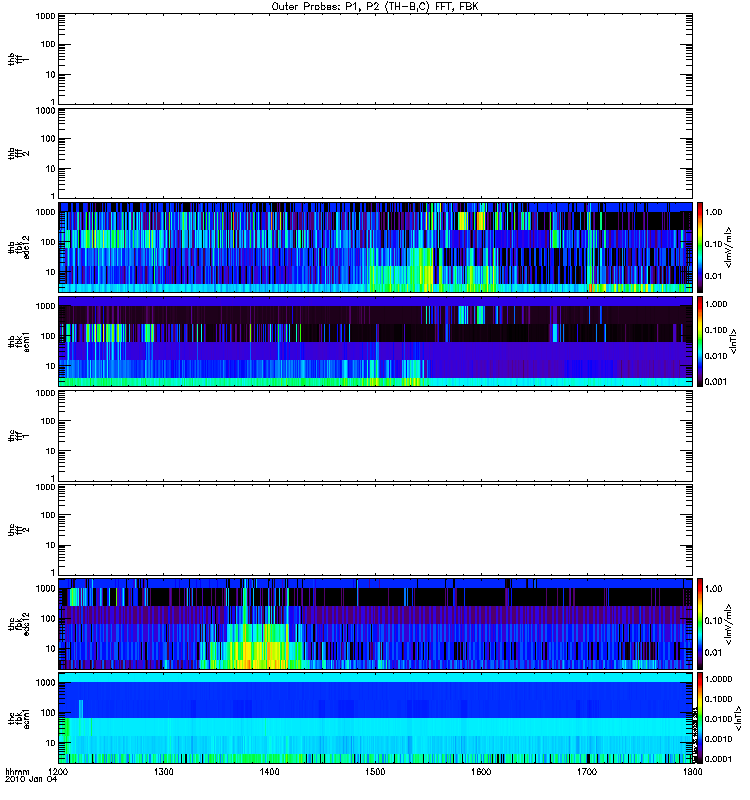Click the 'thc fff 2' y-axis title
This screenshot has height=800, width=750.
(x=19, y=530)
